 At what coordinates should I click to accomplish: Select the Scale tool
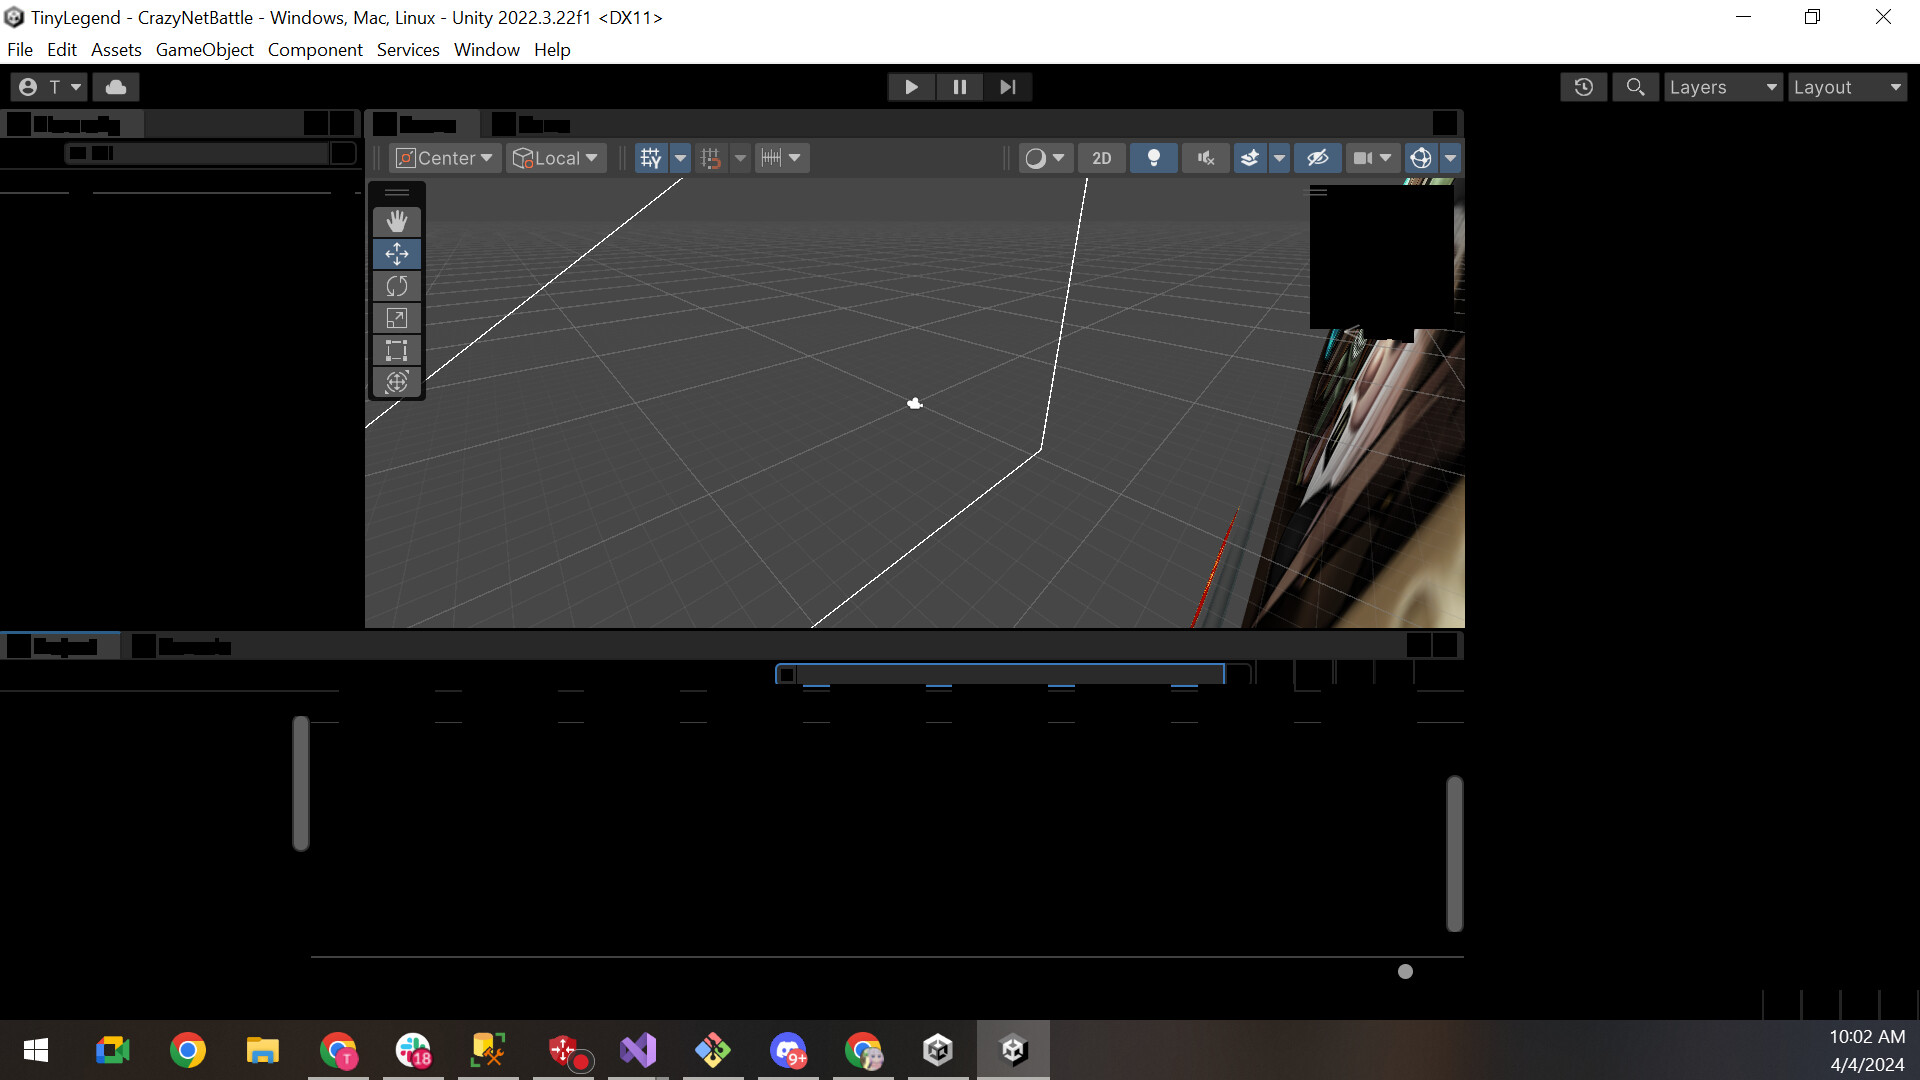point(397,317)
